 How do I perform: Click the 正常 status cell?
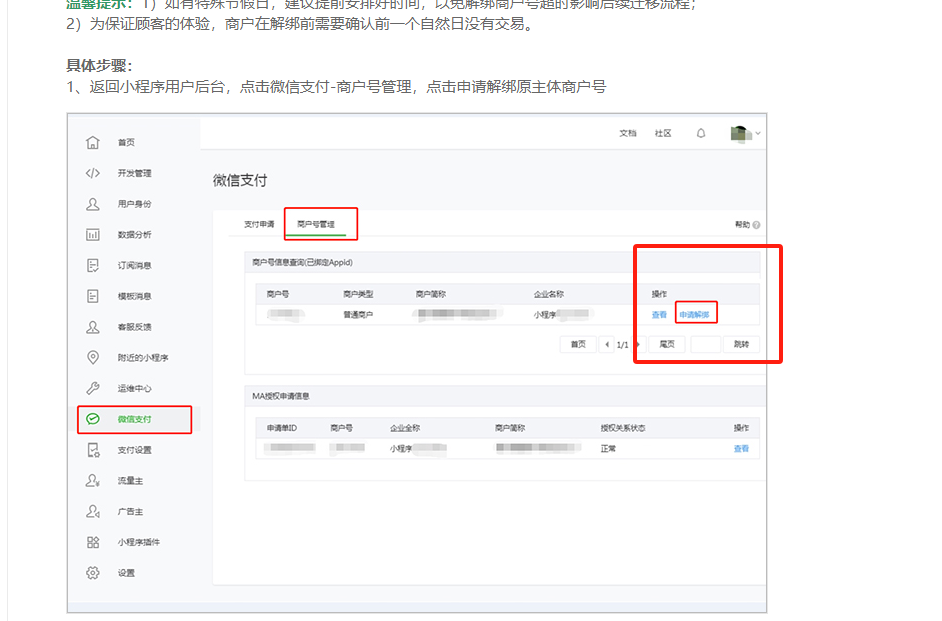tap(608, 449)
